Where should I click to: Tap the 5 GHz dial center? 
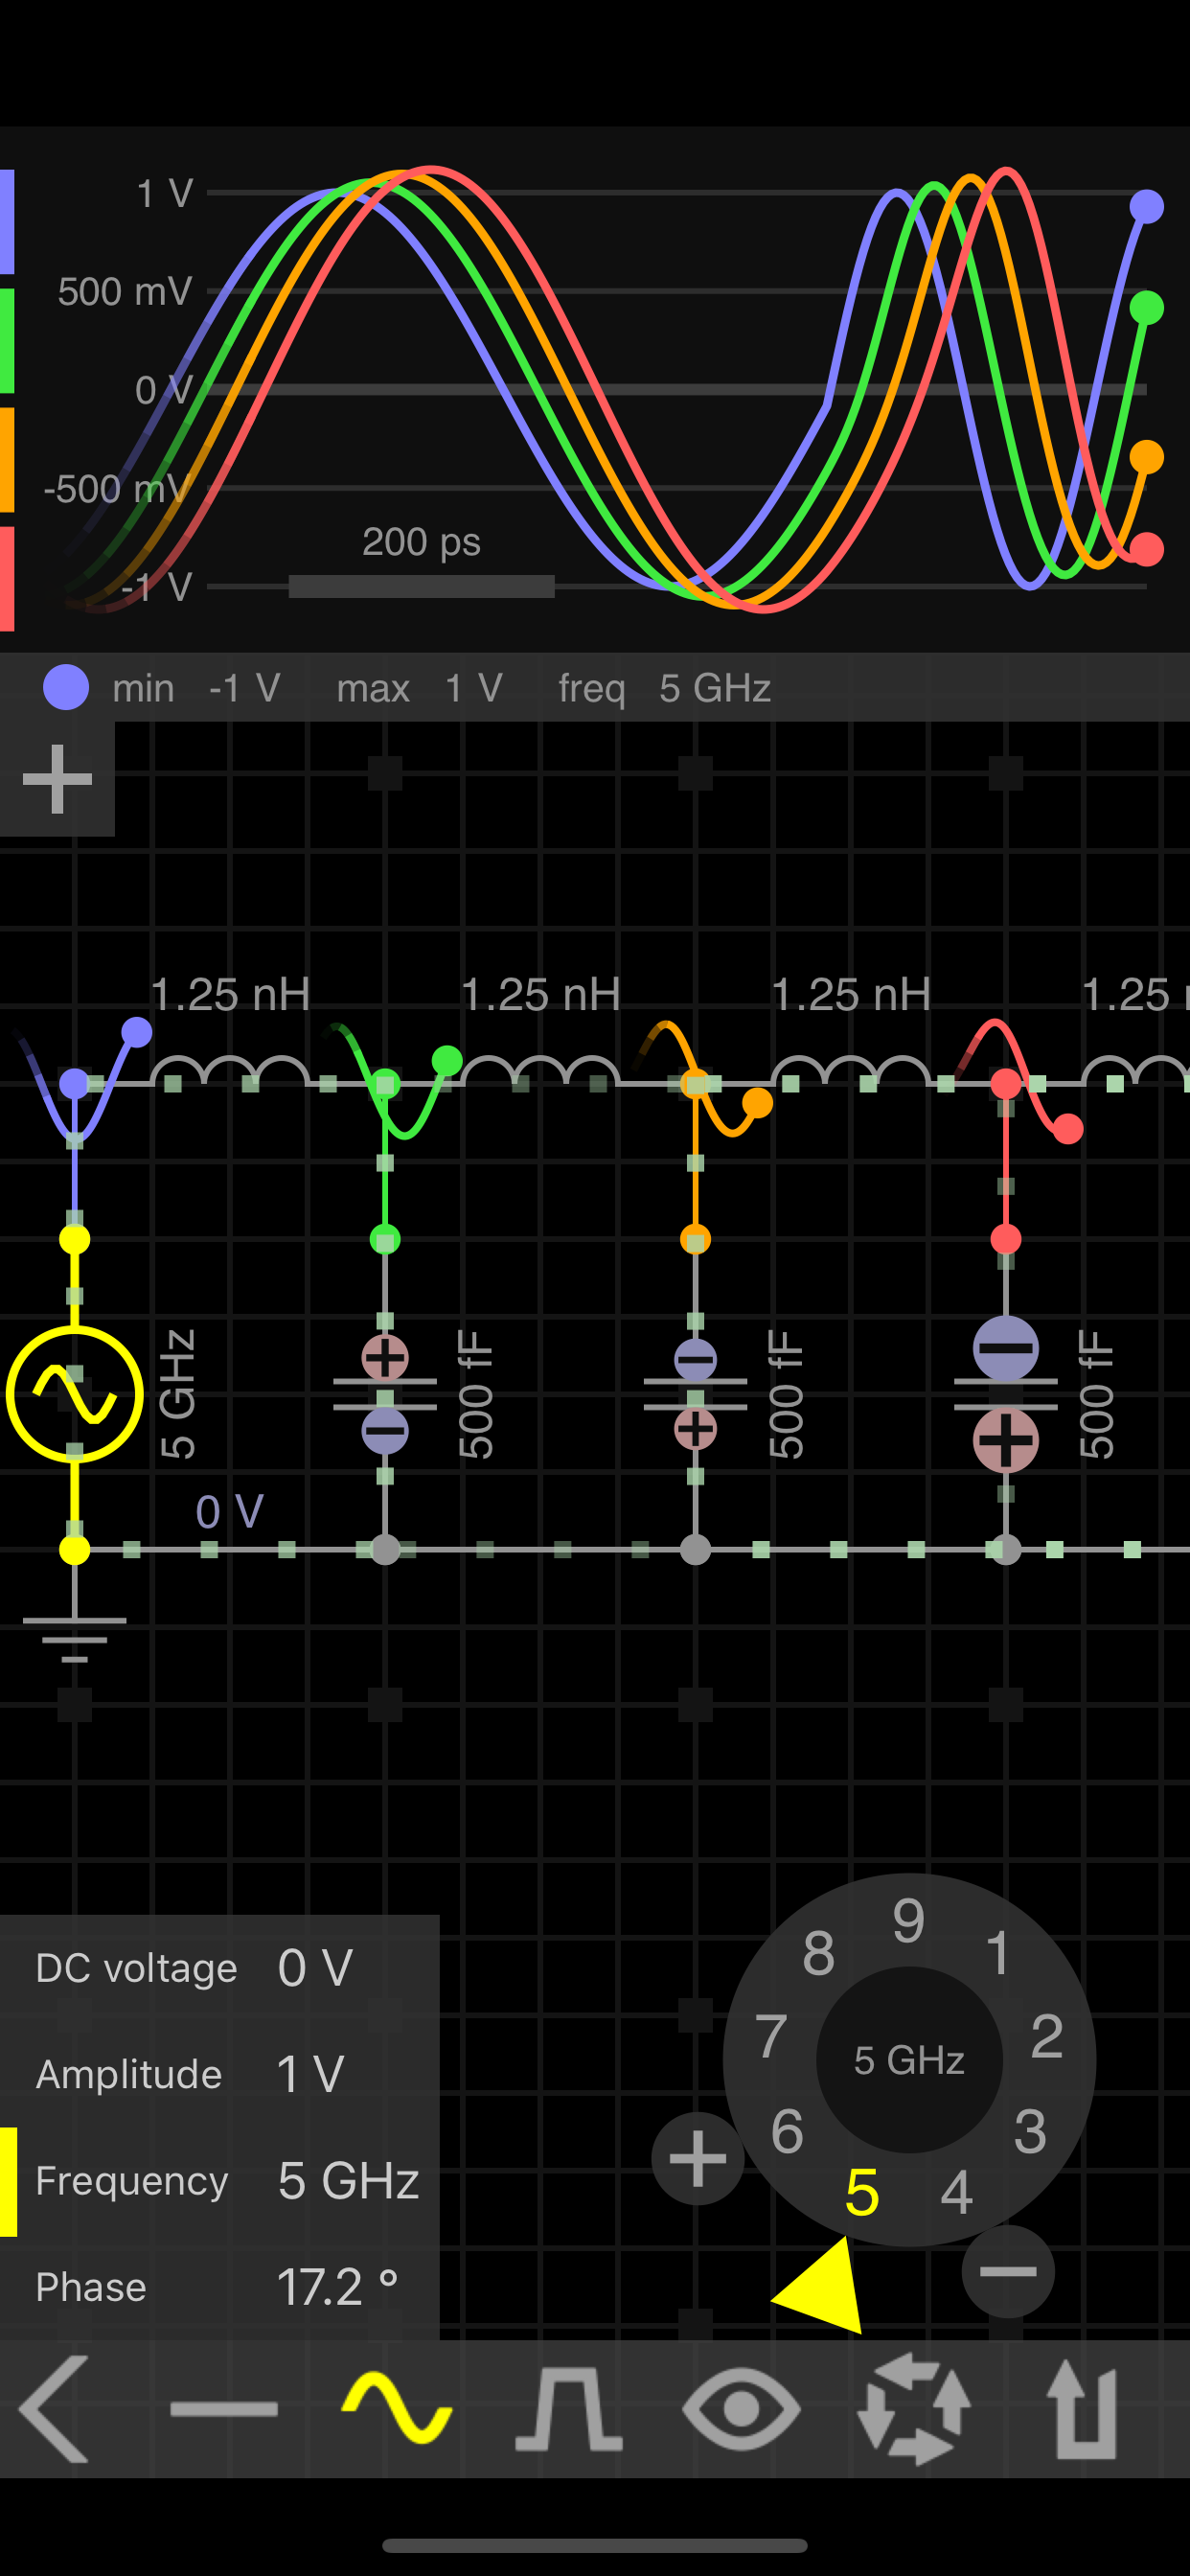(909, 2060)
